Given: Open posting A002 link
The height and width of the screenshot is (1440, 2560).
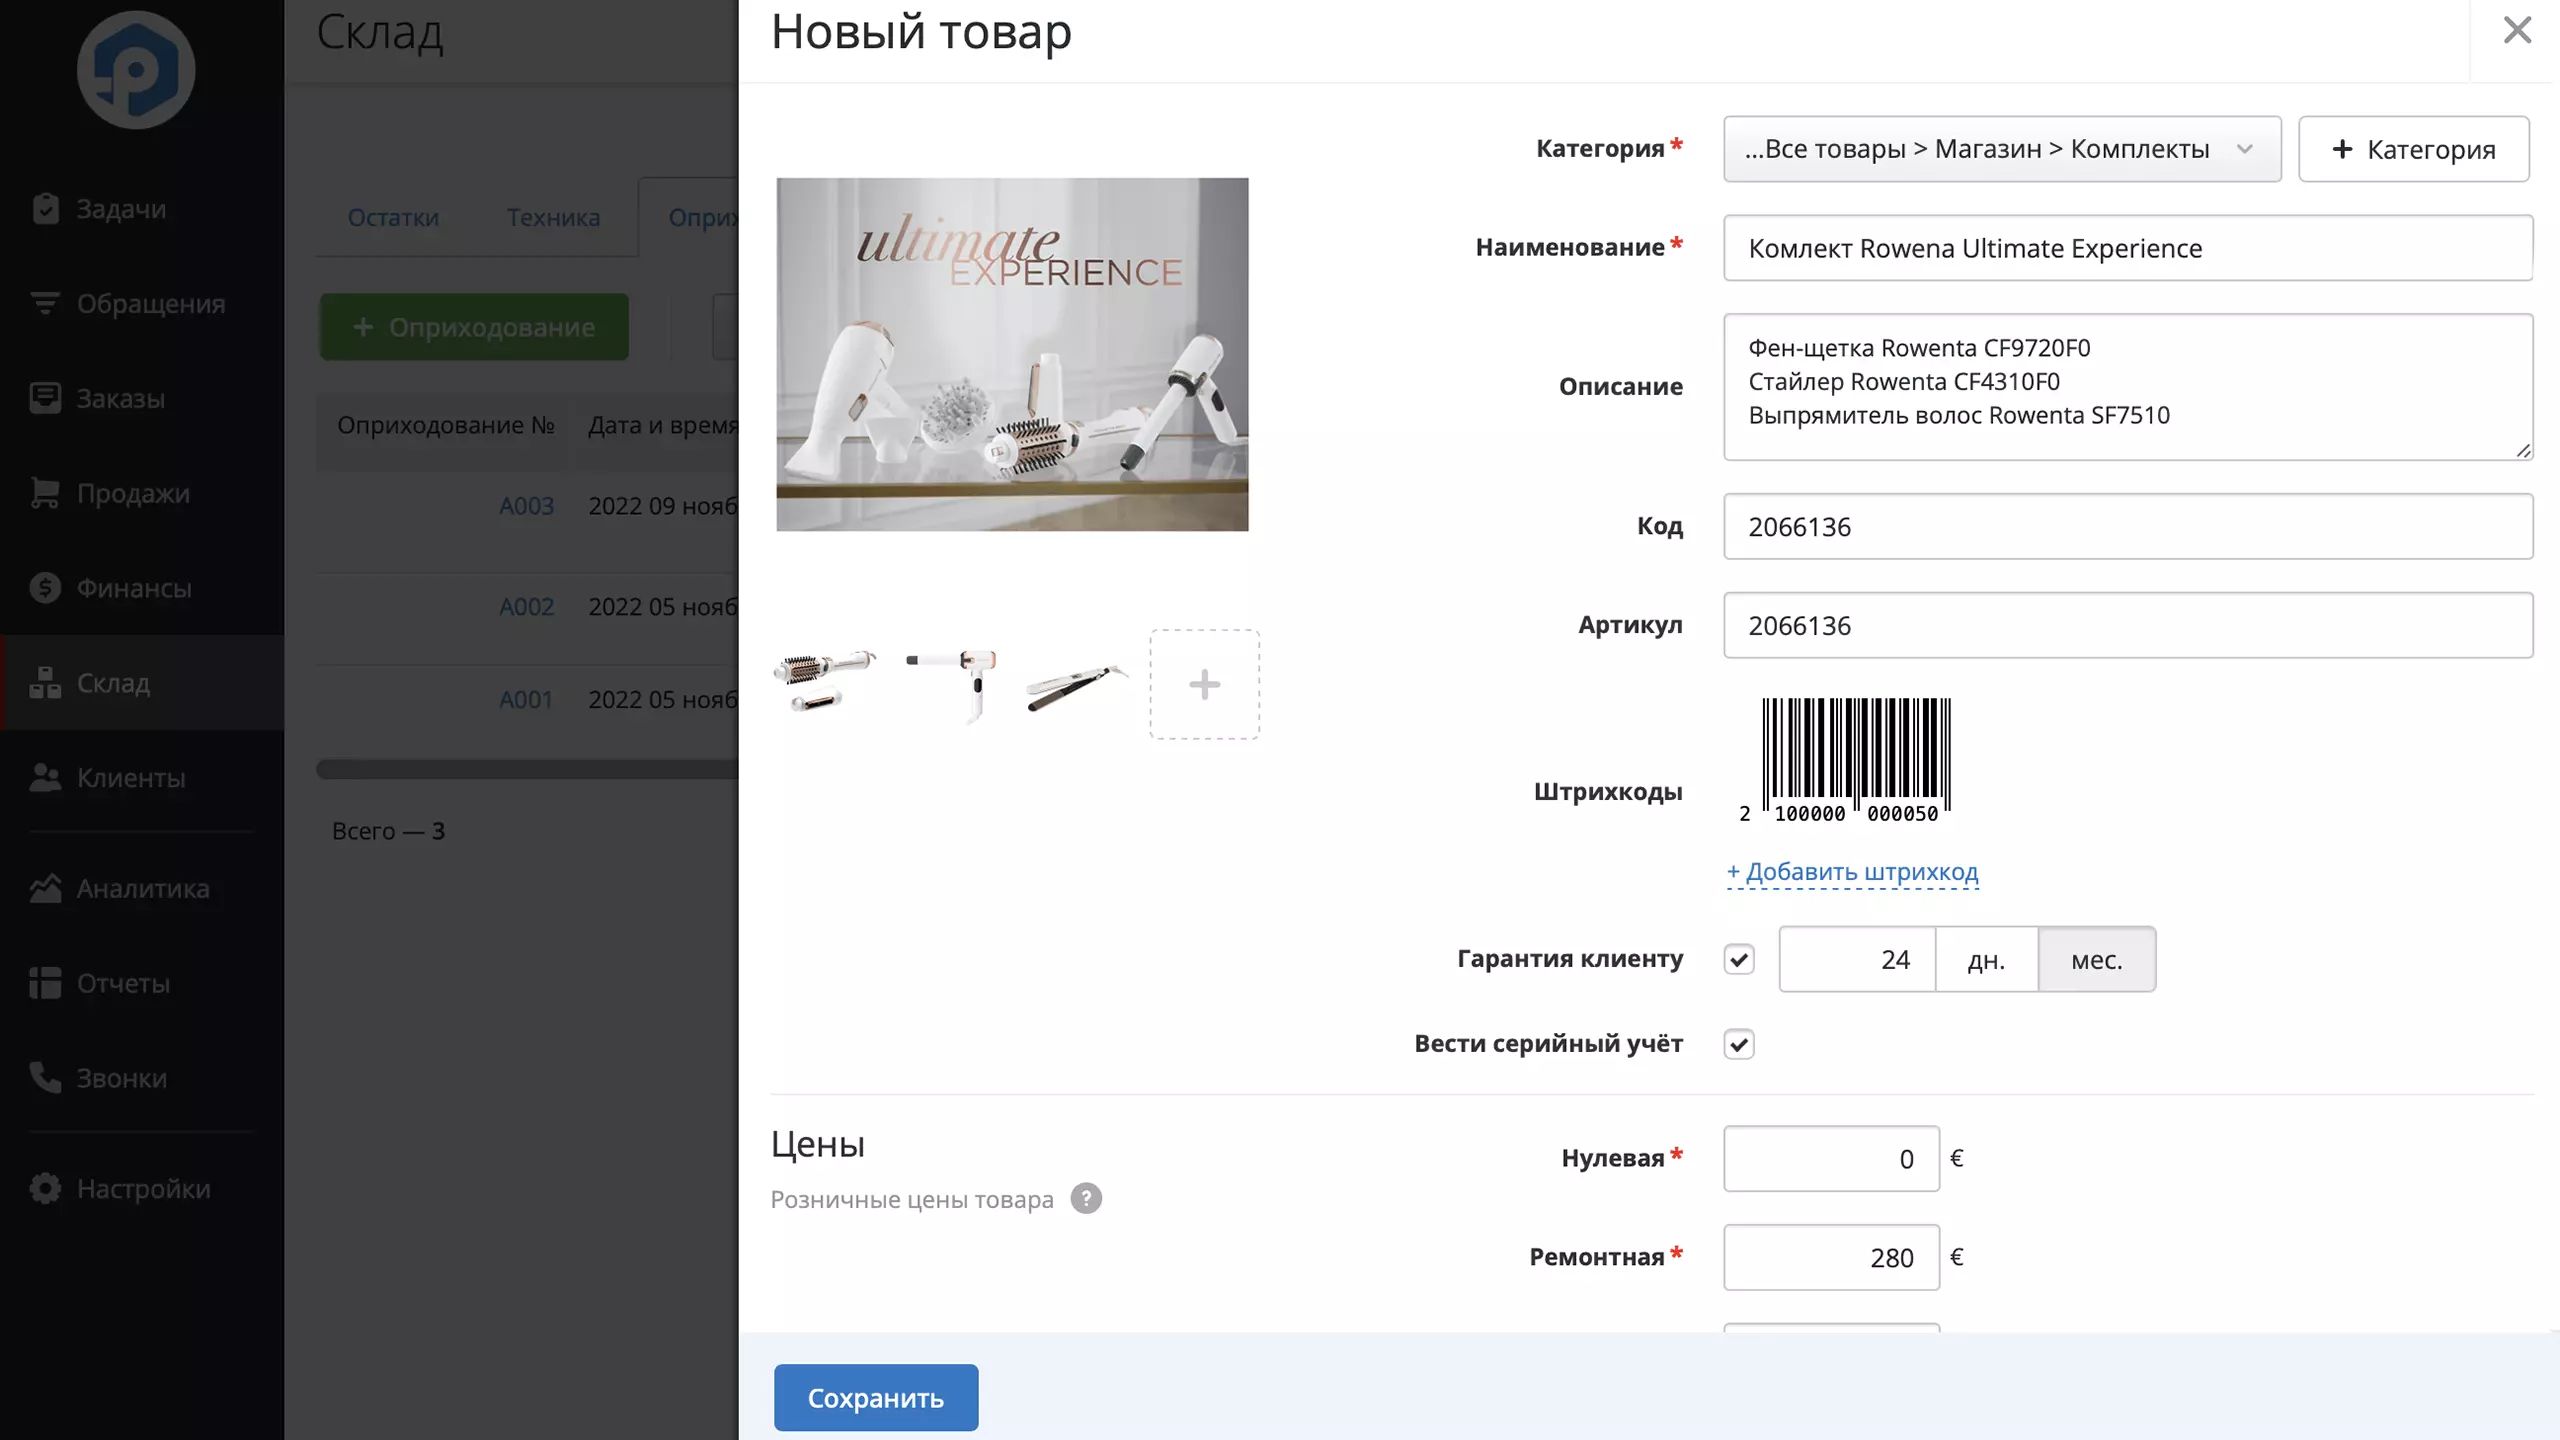Looking at the screenshot, I should tap(526, 607).
